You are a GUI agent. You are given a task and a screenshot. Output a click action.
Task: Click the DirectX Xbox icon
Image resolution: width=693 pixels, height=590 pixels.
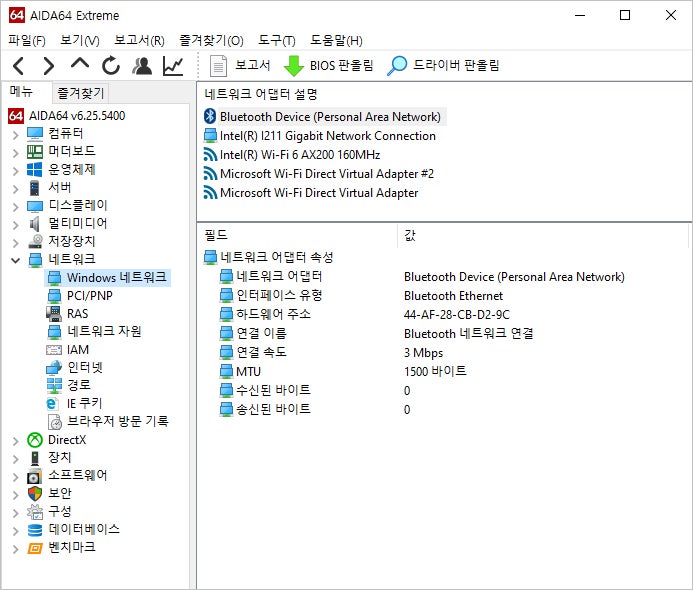(34, 440)
